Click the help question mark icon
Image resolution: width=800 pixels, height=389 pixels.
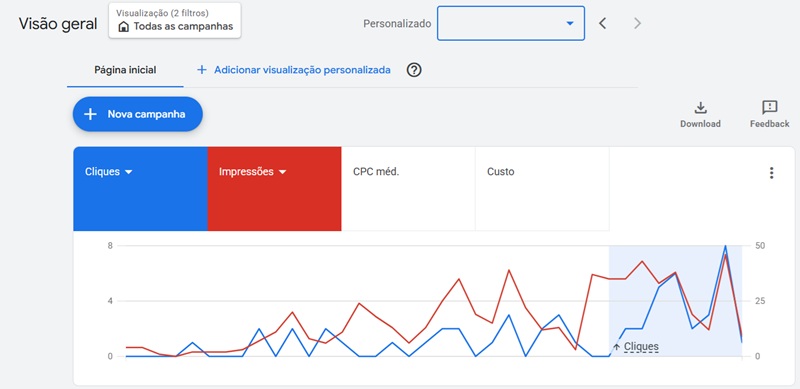click(x=414, y=70)
